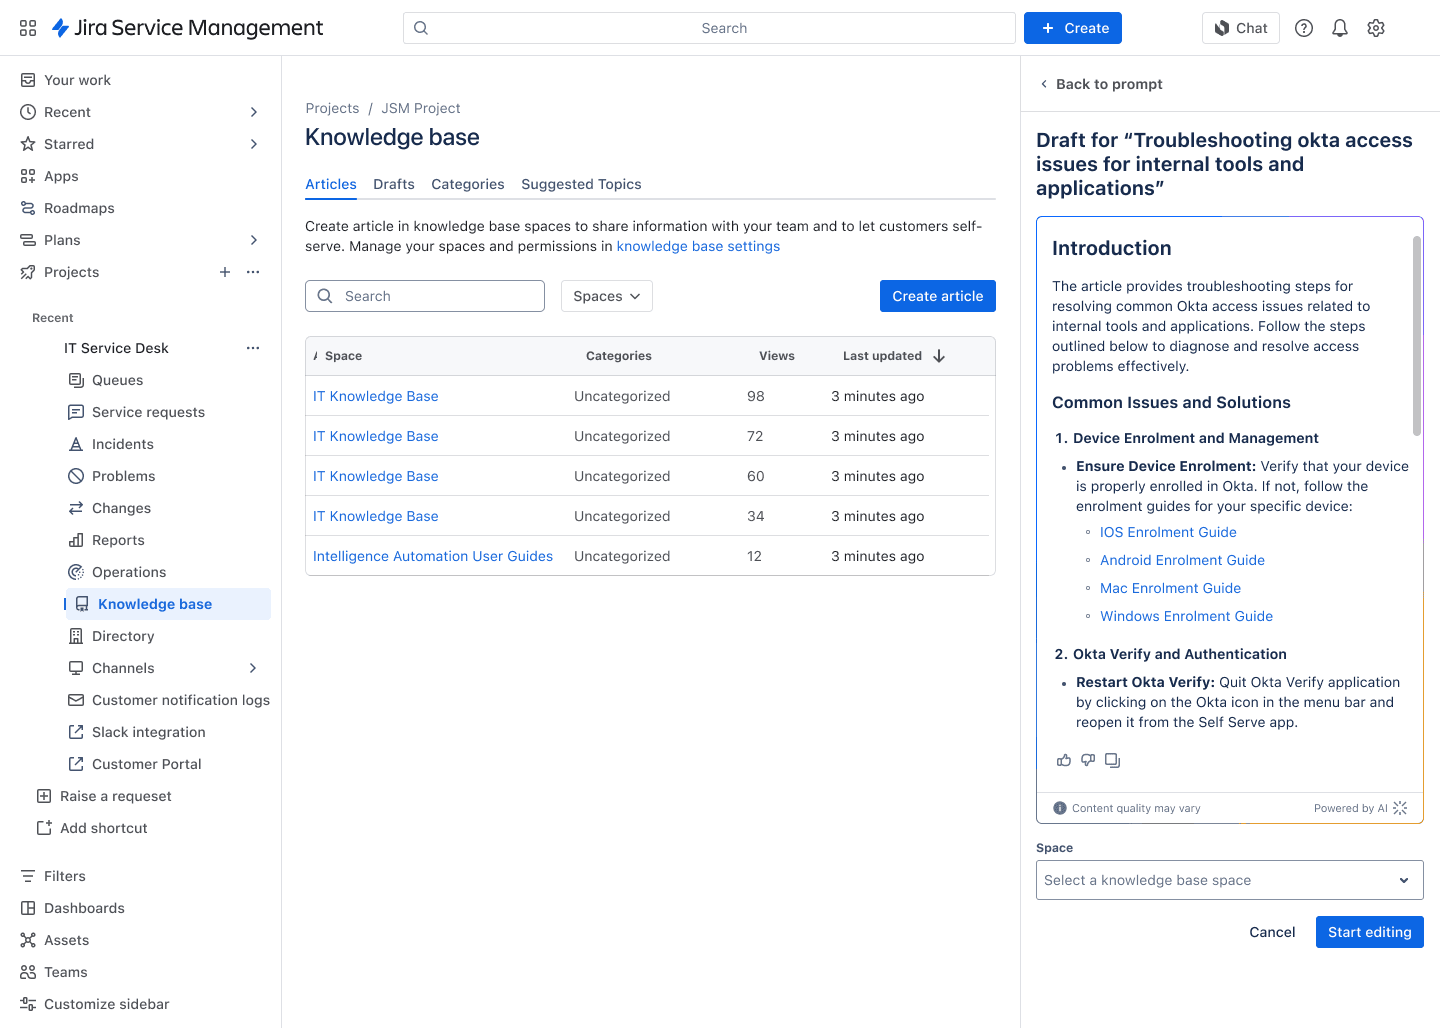Click the Projects breadcrumb
This screenshot has width=1440, height=1028.
[x=332, y=108]
